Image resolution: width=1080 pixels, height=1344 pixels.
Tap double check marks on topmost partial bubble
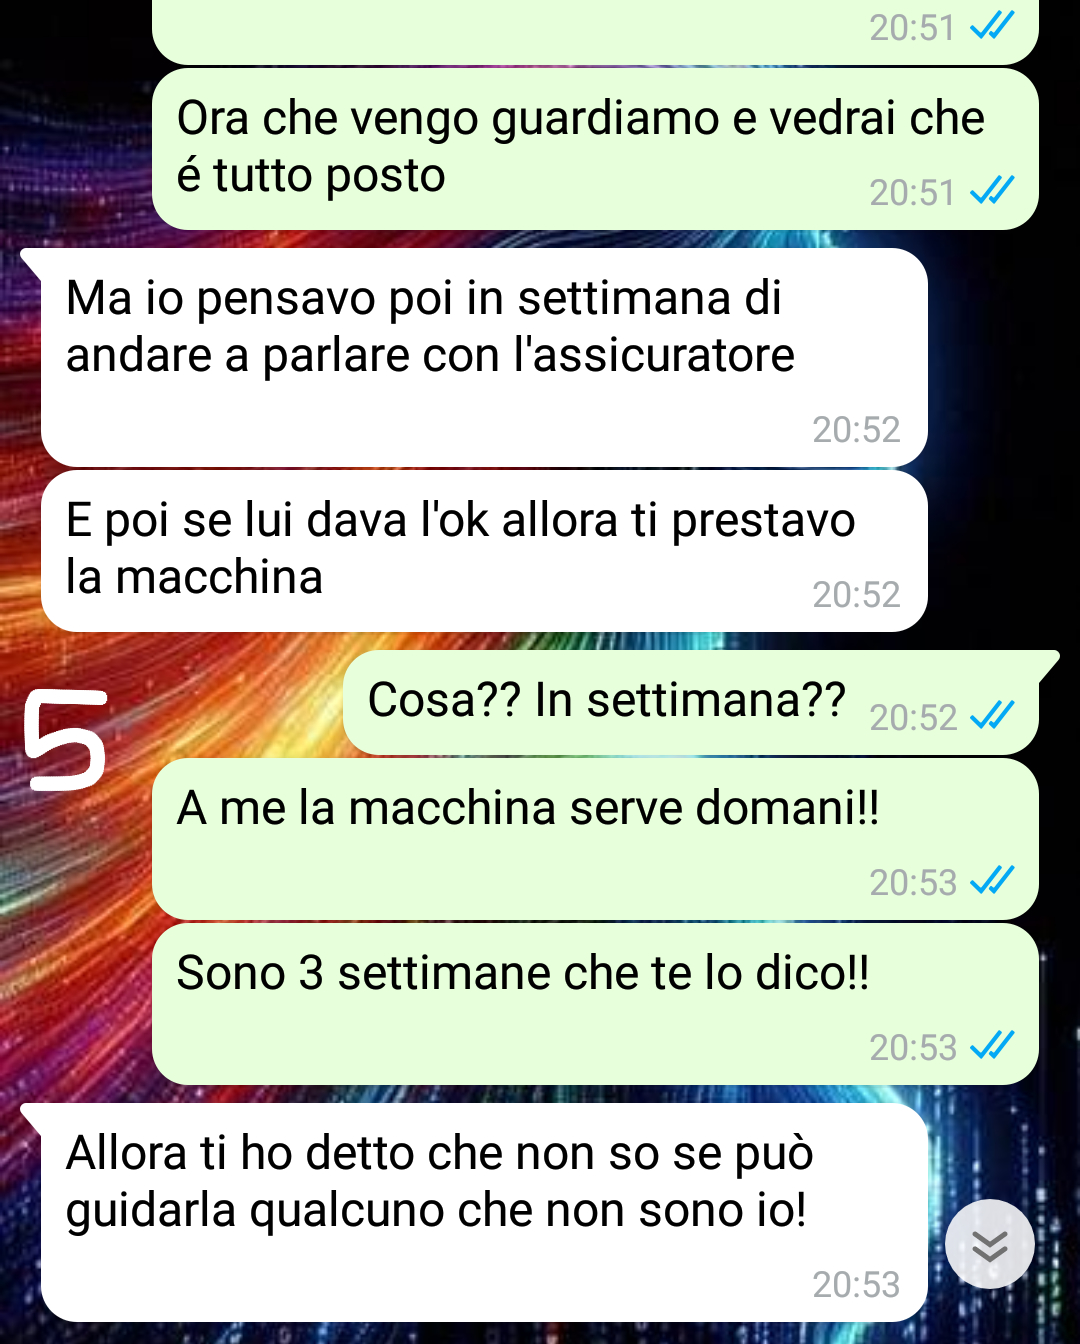tap(993, 26)
